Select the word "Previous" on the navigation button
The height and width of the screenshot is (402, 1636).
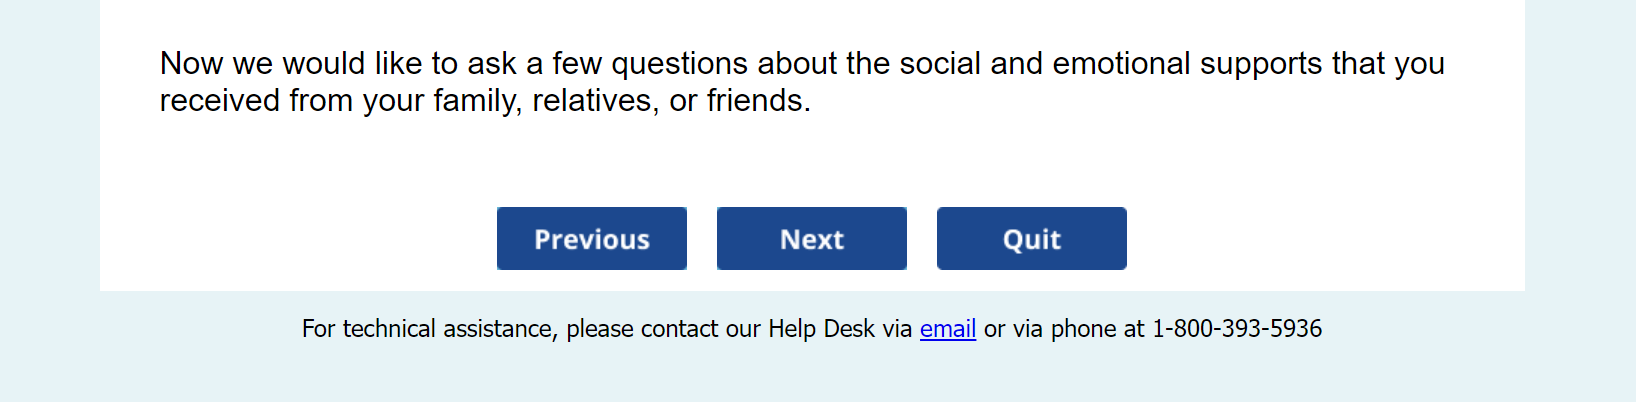coord(591,240)
